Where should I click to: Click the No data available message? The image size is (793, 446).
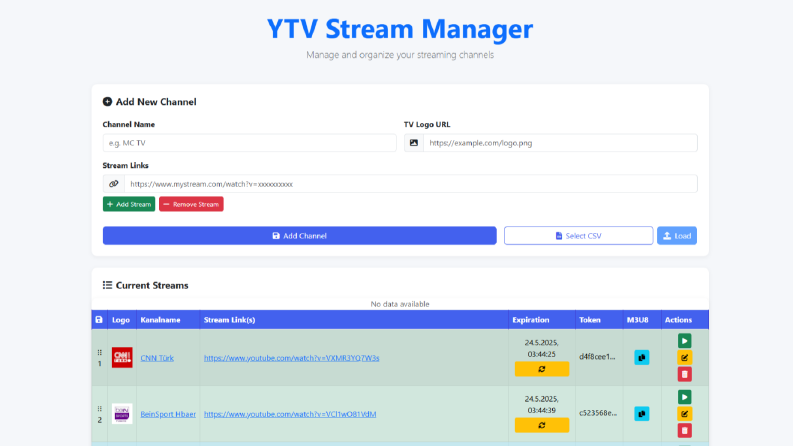point(400,304)
